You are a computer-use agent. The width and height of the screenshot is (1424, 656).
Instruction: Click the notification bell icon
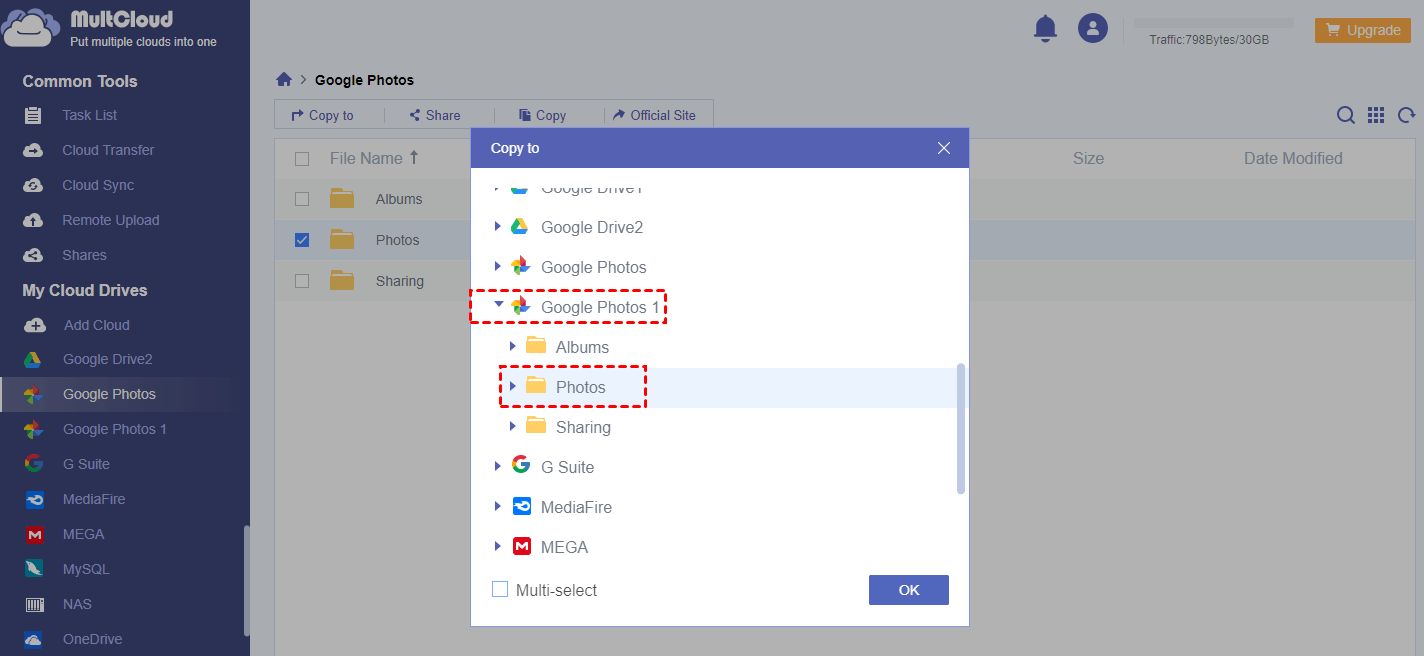tap(1045, 29)
